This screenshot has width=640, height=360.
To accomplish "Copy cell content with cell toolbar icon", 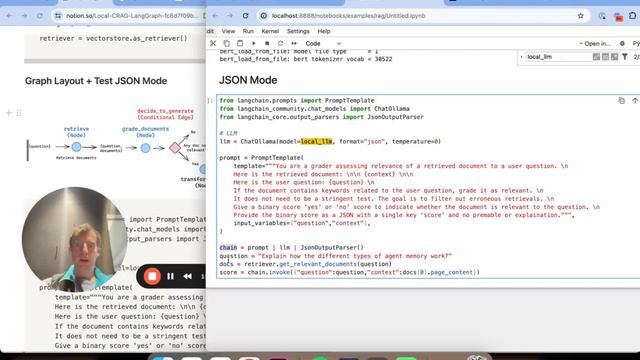I will click(621, 100).
